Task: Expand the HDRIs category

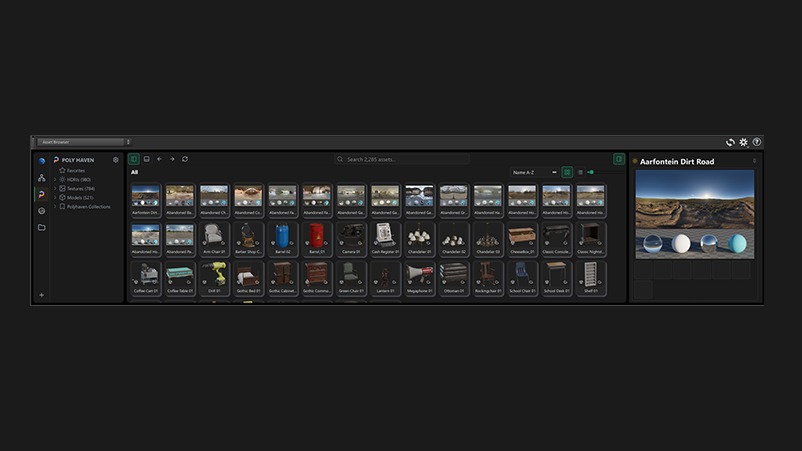Action: point(56,179)
